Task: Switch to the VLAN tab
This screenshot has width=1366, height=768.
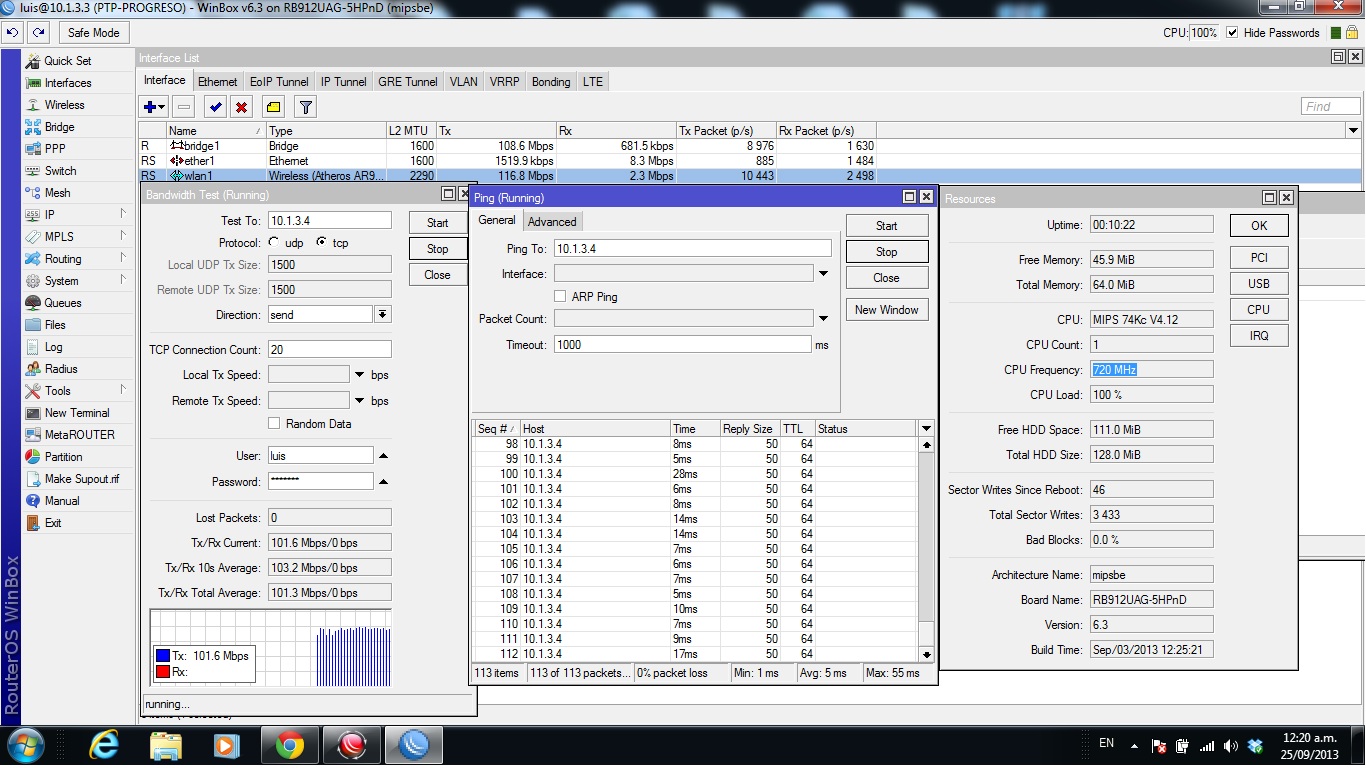Action: click(463, 82)
